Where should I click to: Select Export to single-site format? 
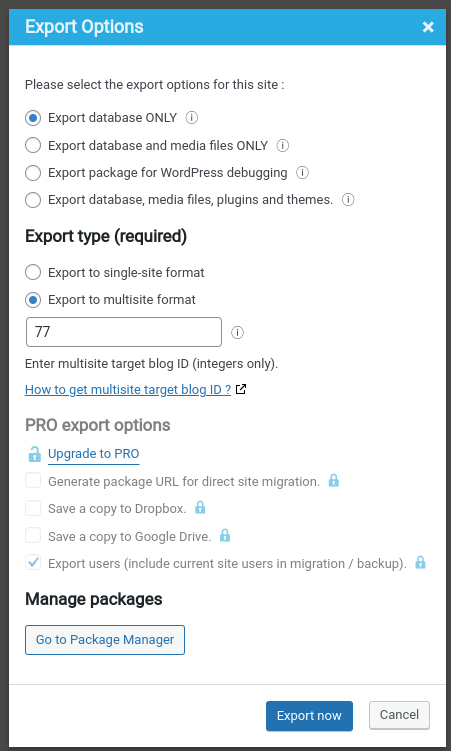pos(33,273)
